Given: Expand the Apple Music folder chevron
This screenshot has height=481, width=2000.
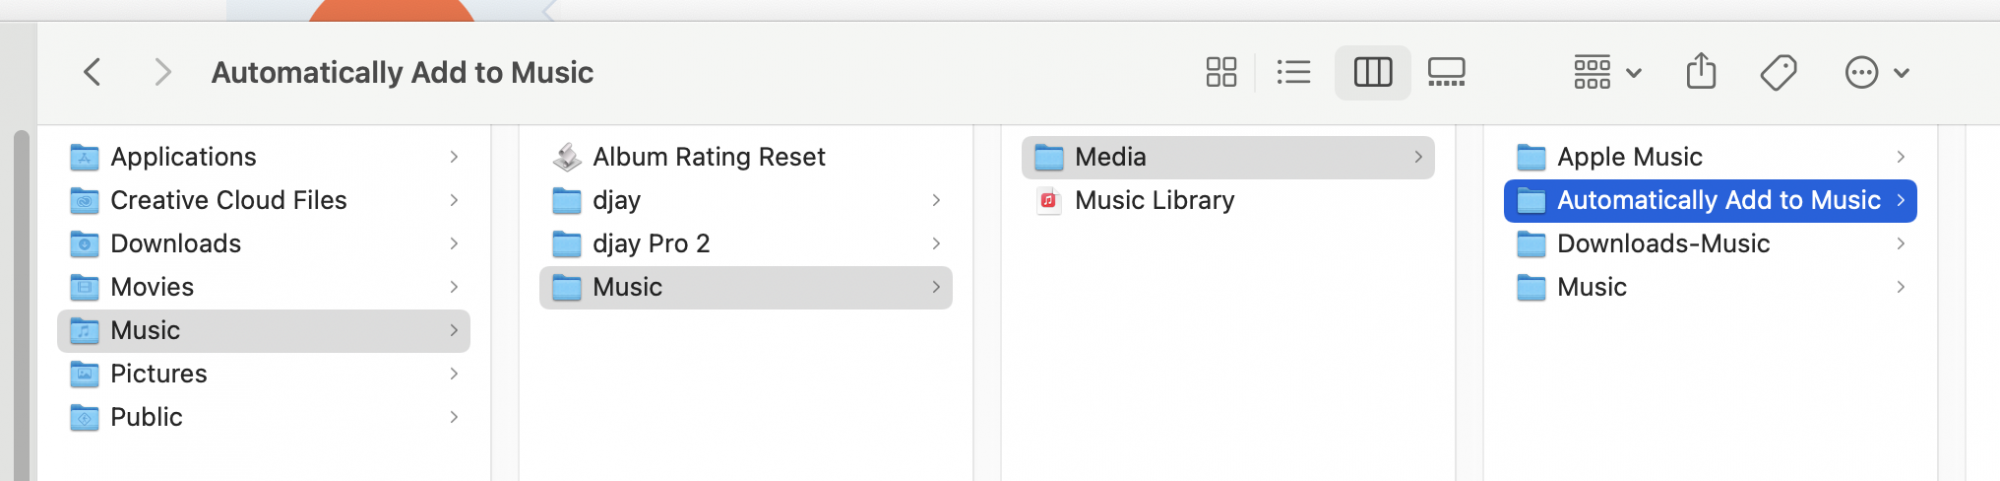Looking at the screenshot, I should point(1900,157).
